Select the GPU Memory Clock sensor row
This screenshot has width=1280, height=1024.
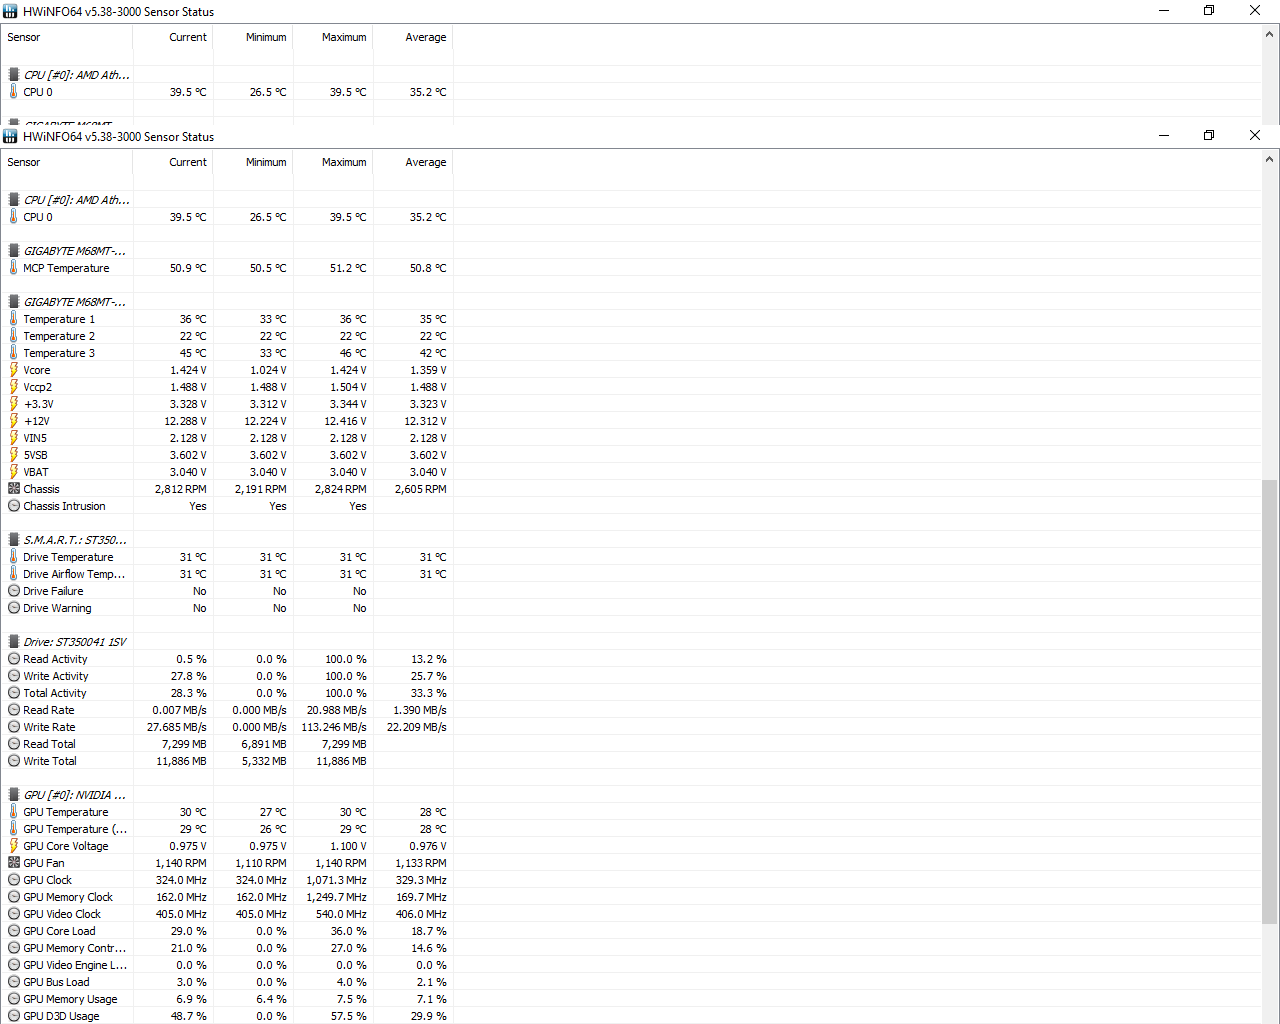pyautogui.click(x=68, y=897)
